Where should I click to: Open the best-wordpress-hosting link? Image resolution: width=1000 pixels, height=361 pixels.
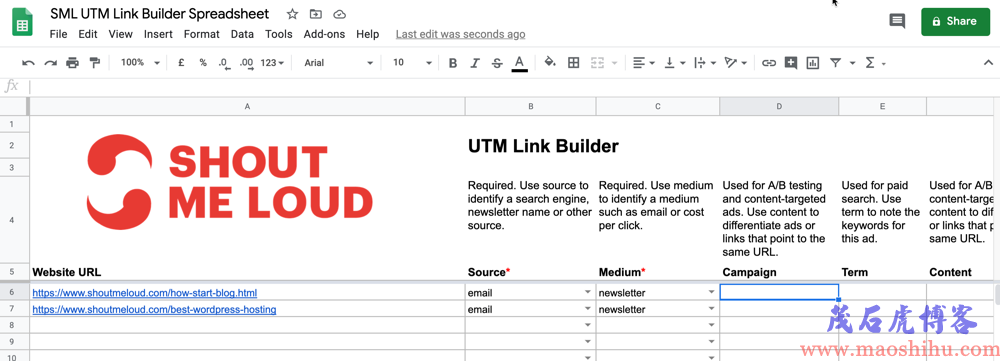[154, 310]
